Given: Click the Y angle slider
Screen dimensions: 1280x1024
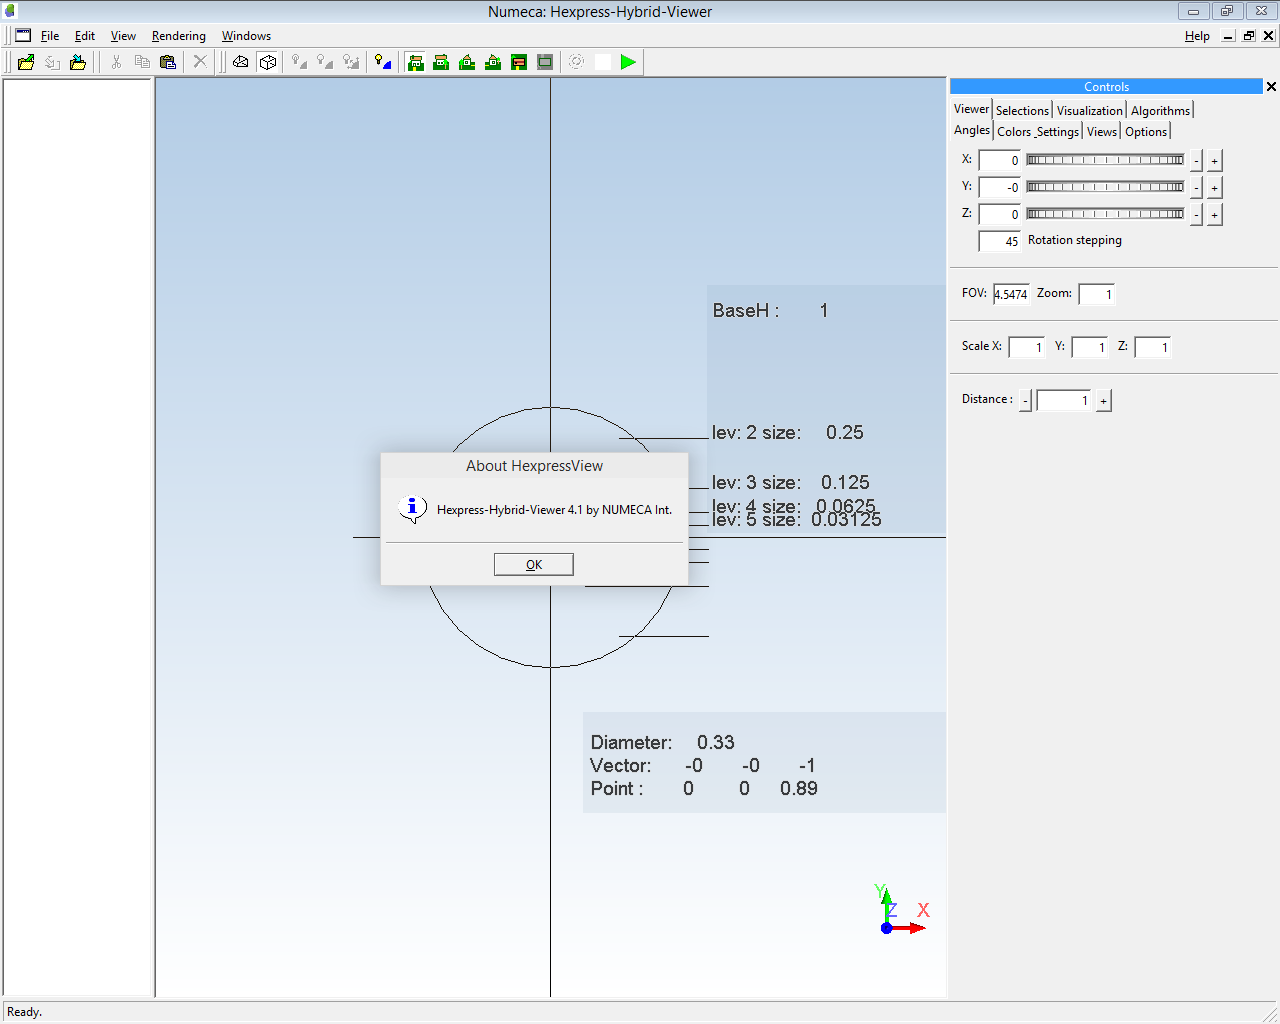Looking at the screenshot, I should point(1105,187).
